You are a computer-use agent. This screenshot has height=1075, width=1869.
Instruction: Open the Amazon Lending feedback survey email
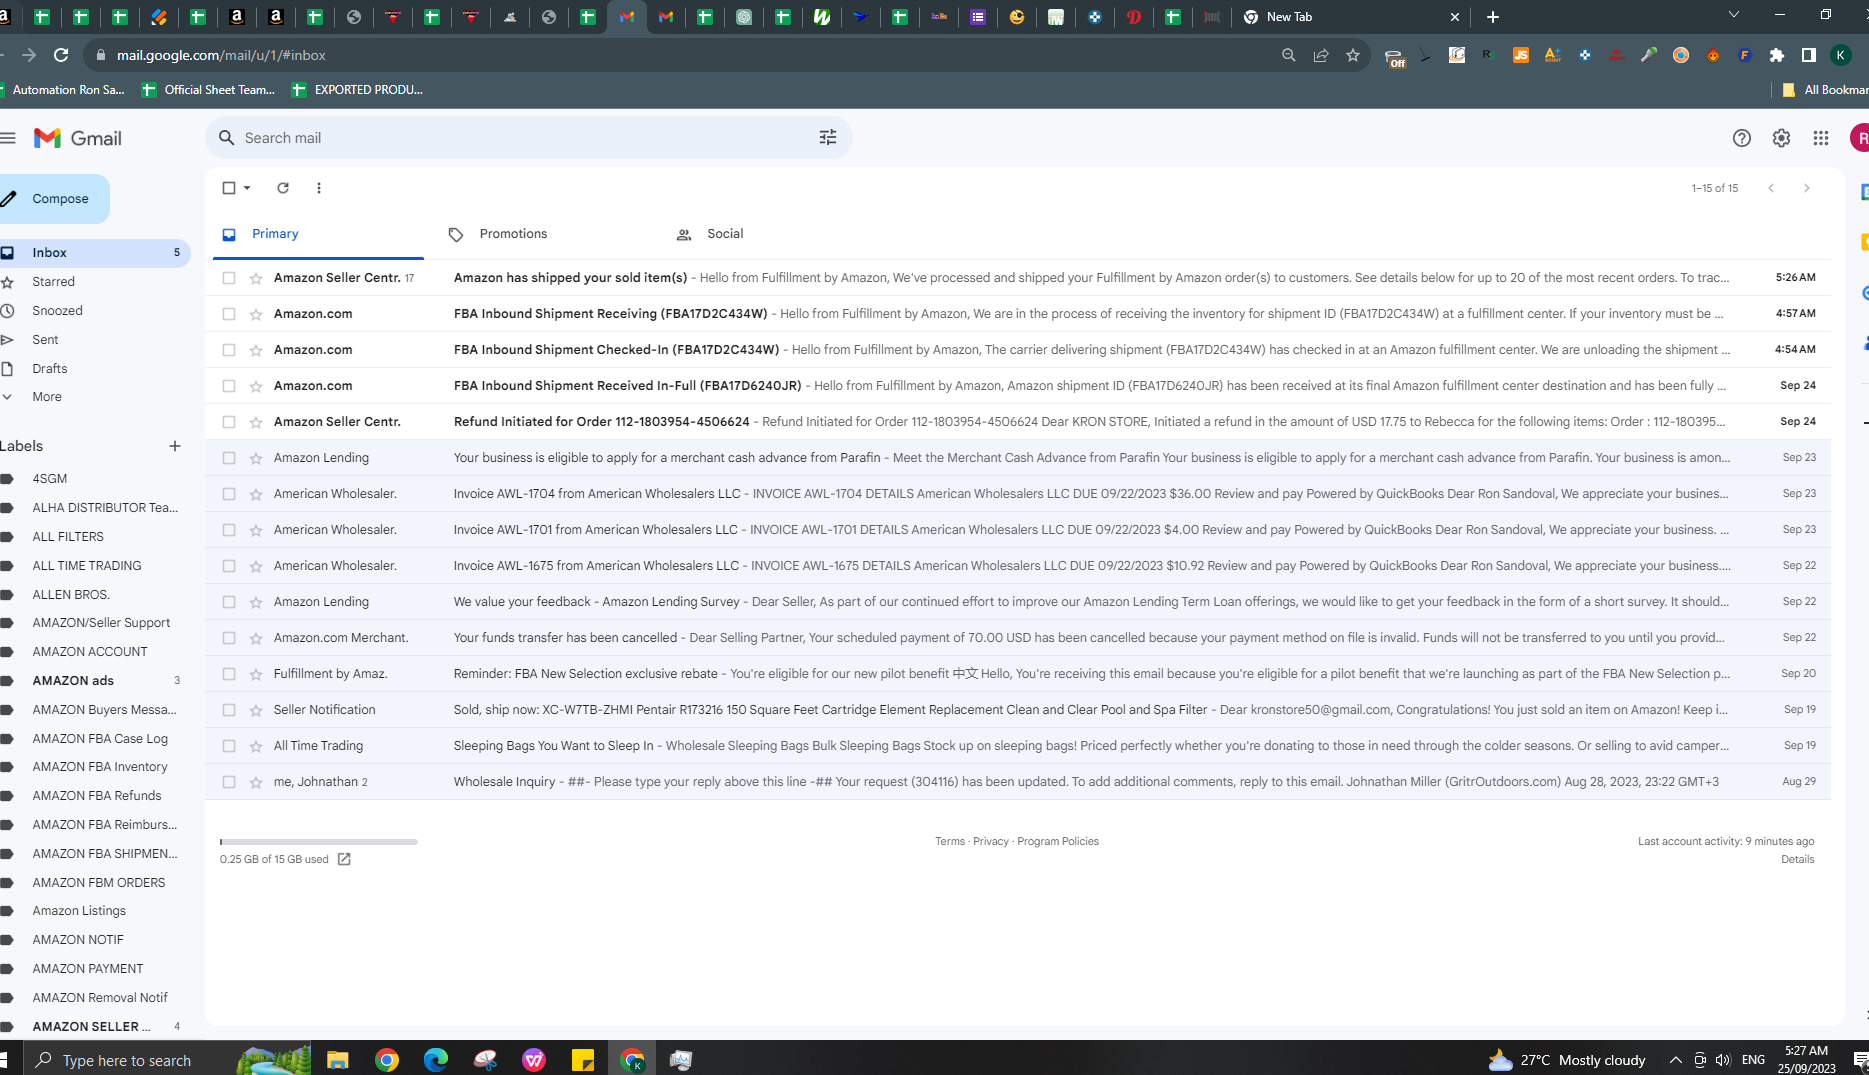point(1018,602)
